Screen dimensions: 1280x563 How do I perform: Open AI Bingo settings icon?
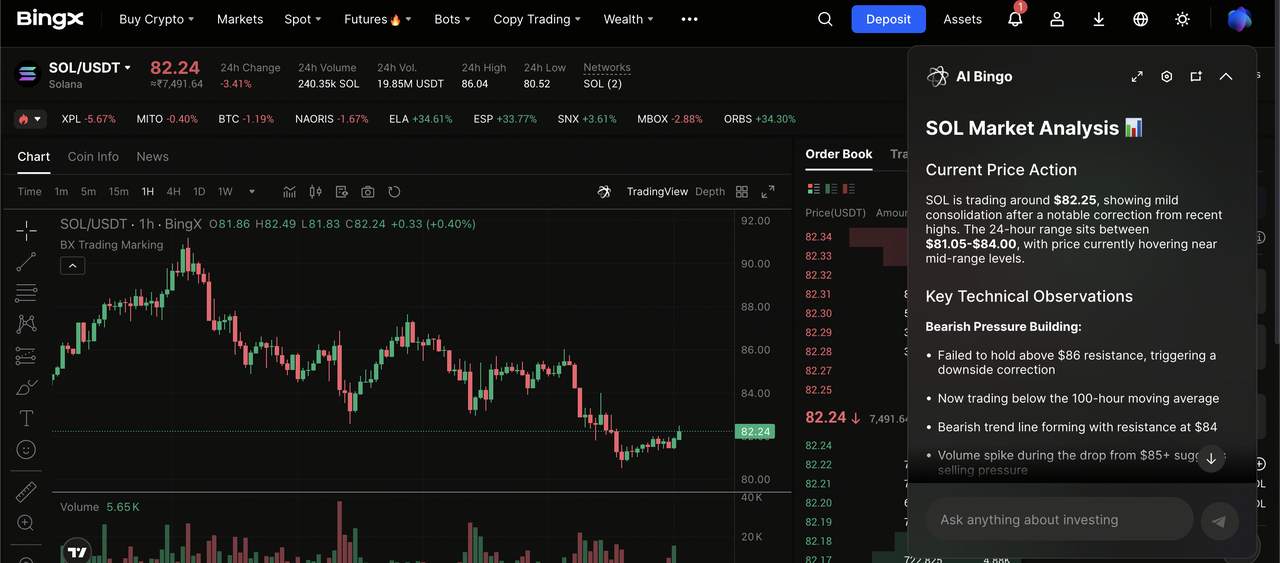pyautogui.click(x=1166, y=77)
